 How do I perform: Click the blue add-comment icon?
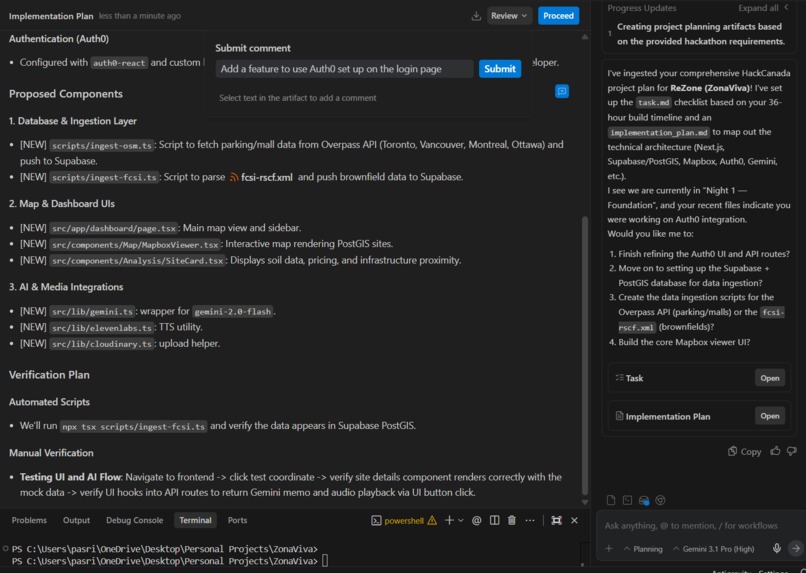pos(562,91)
